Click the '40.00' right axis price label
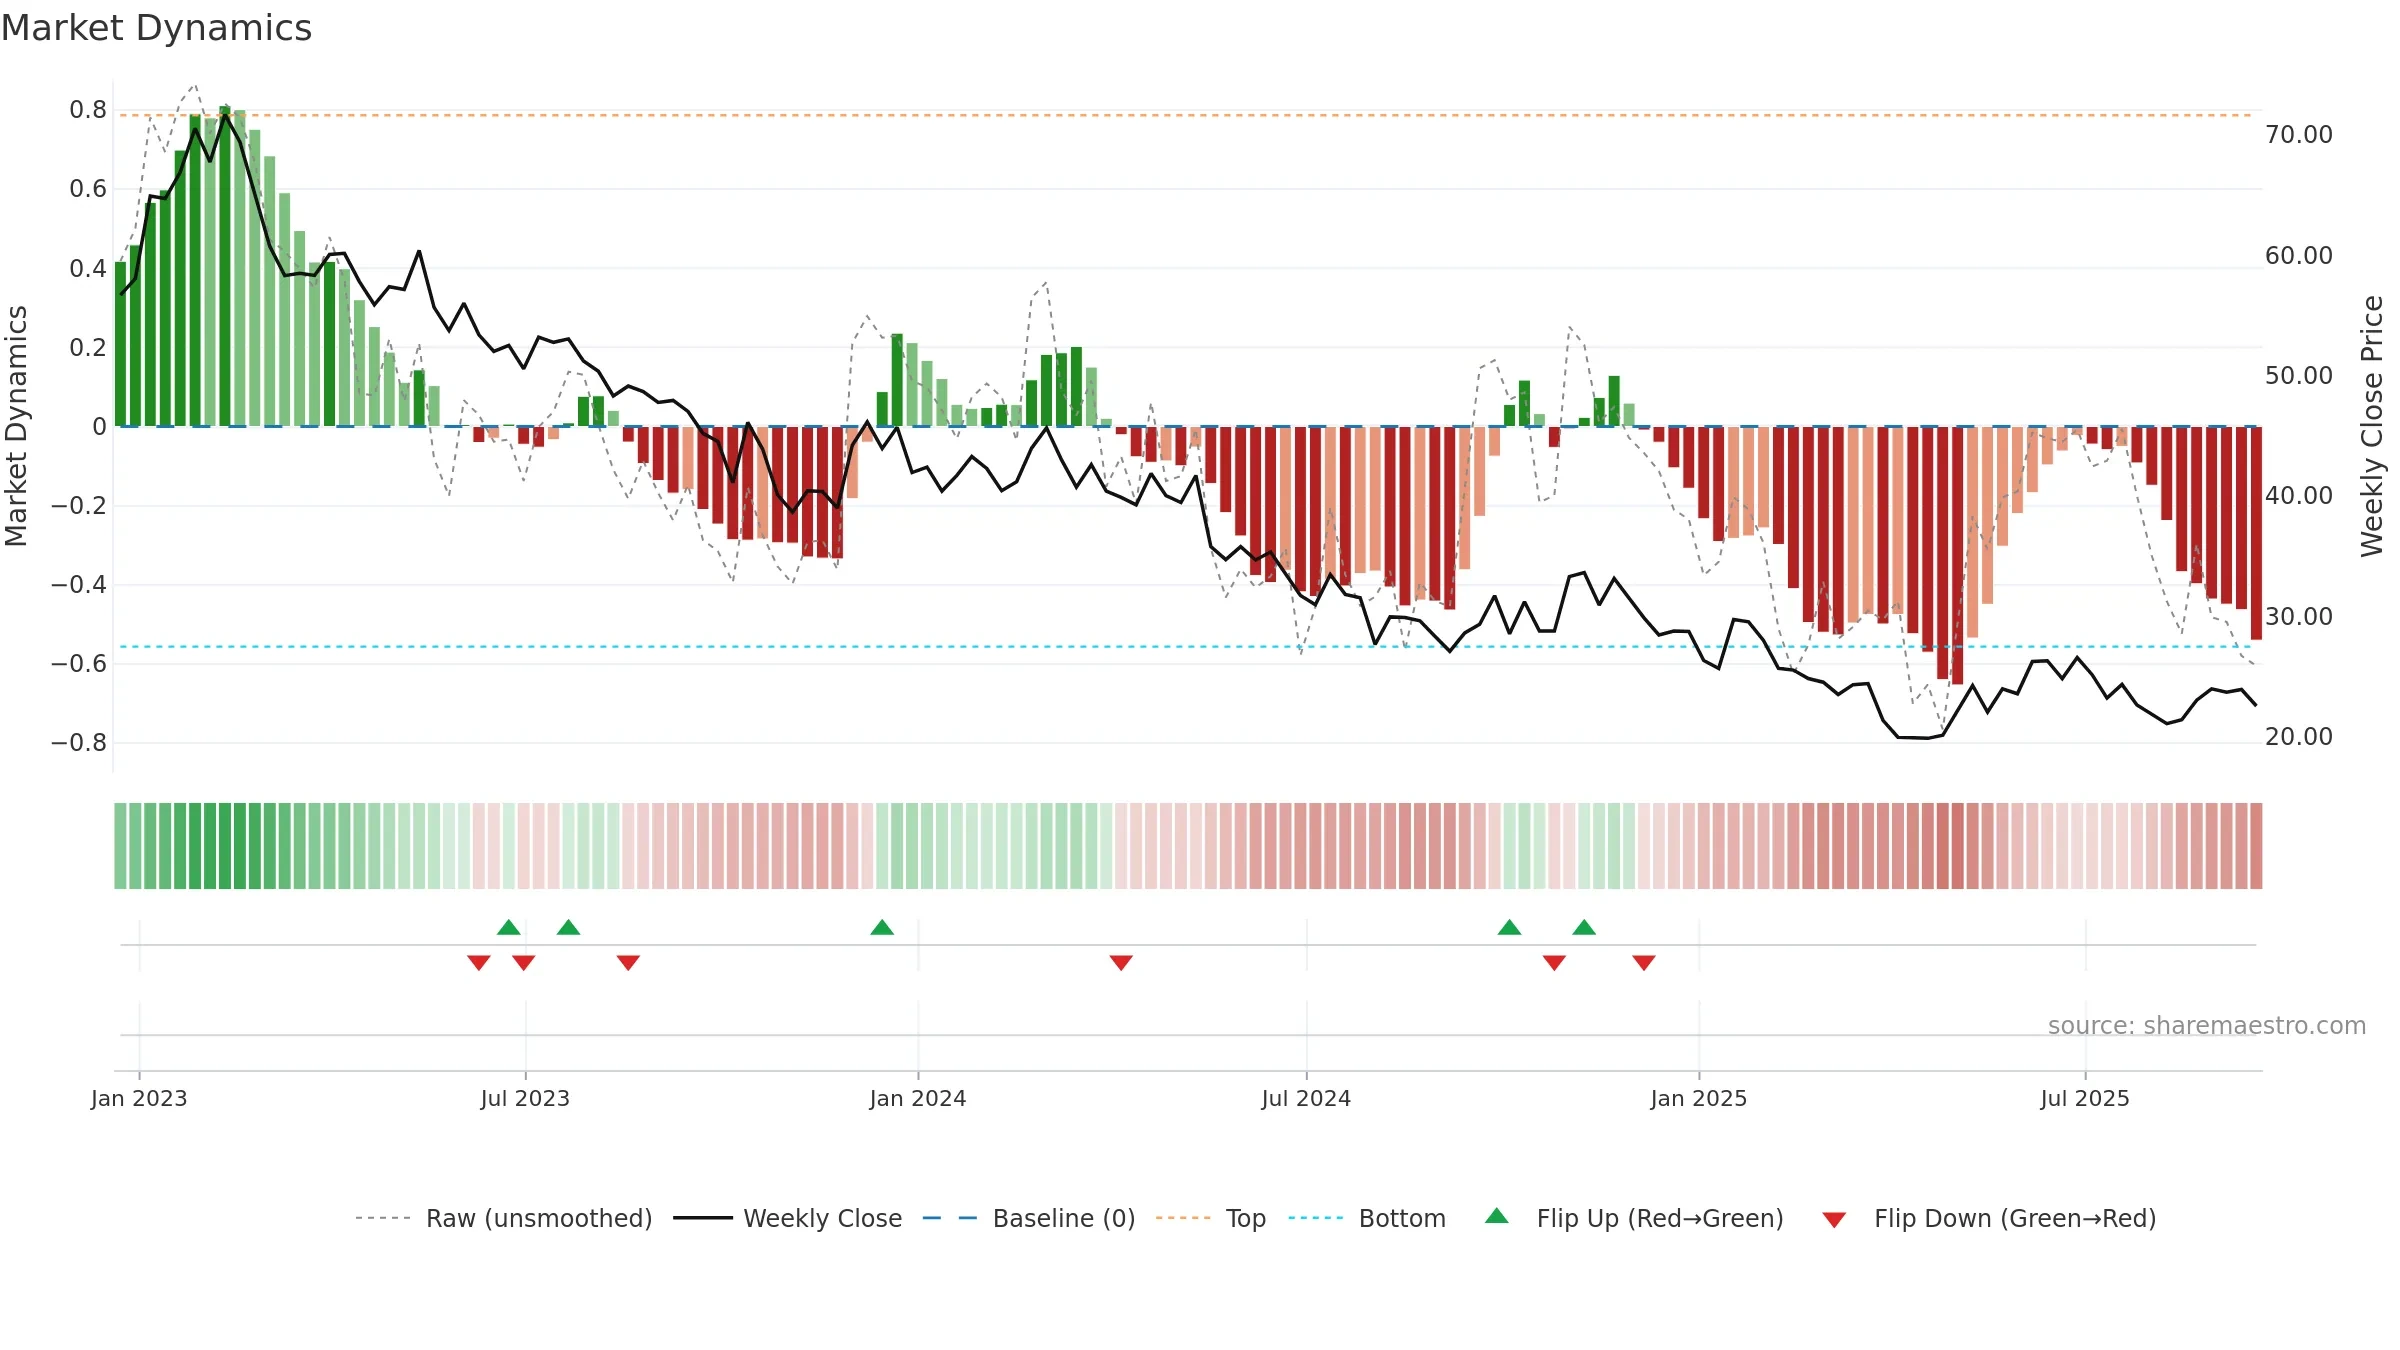 click(x=2299, y=495)
